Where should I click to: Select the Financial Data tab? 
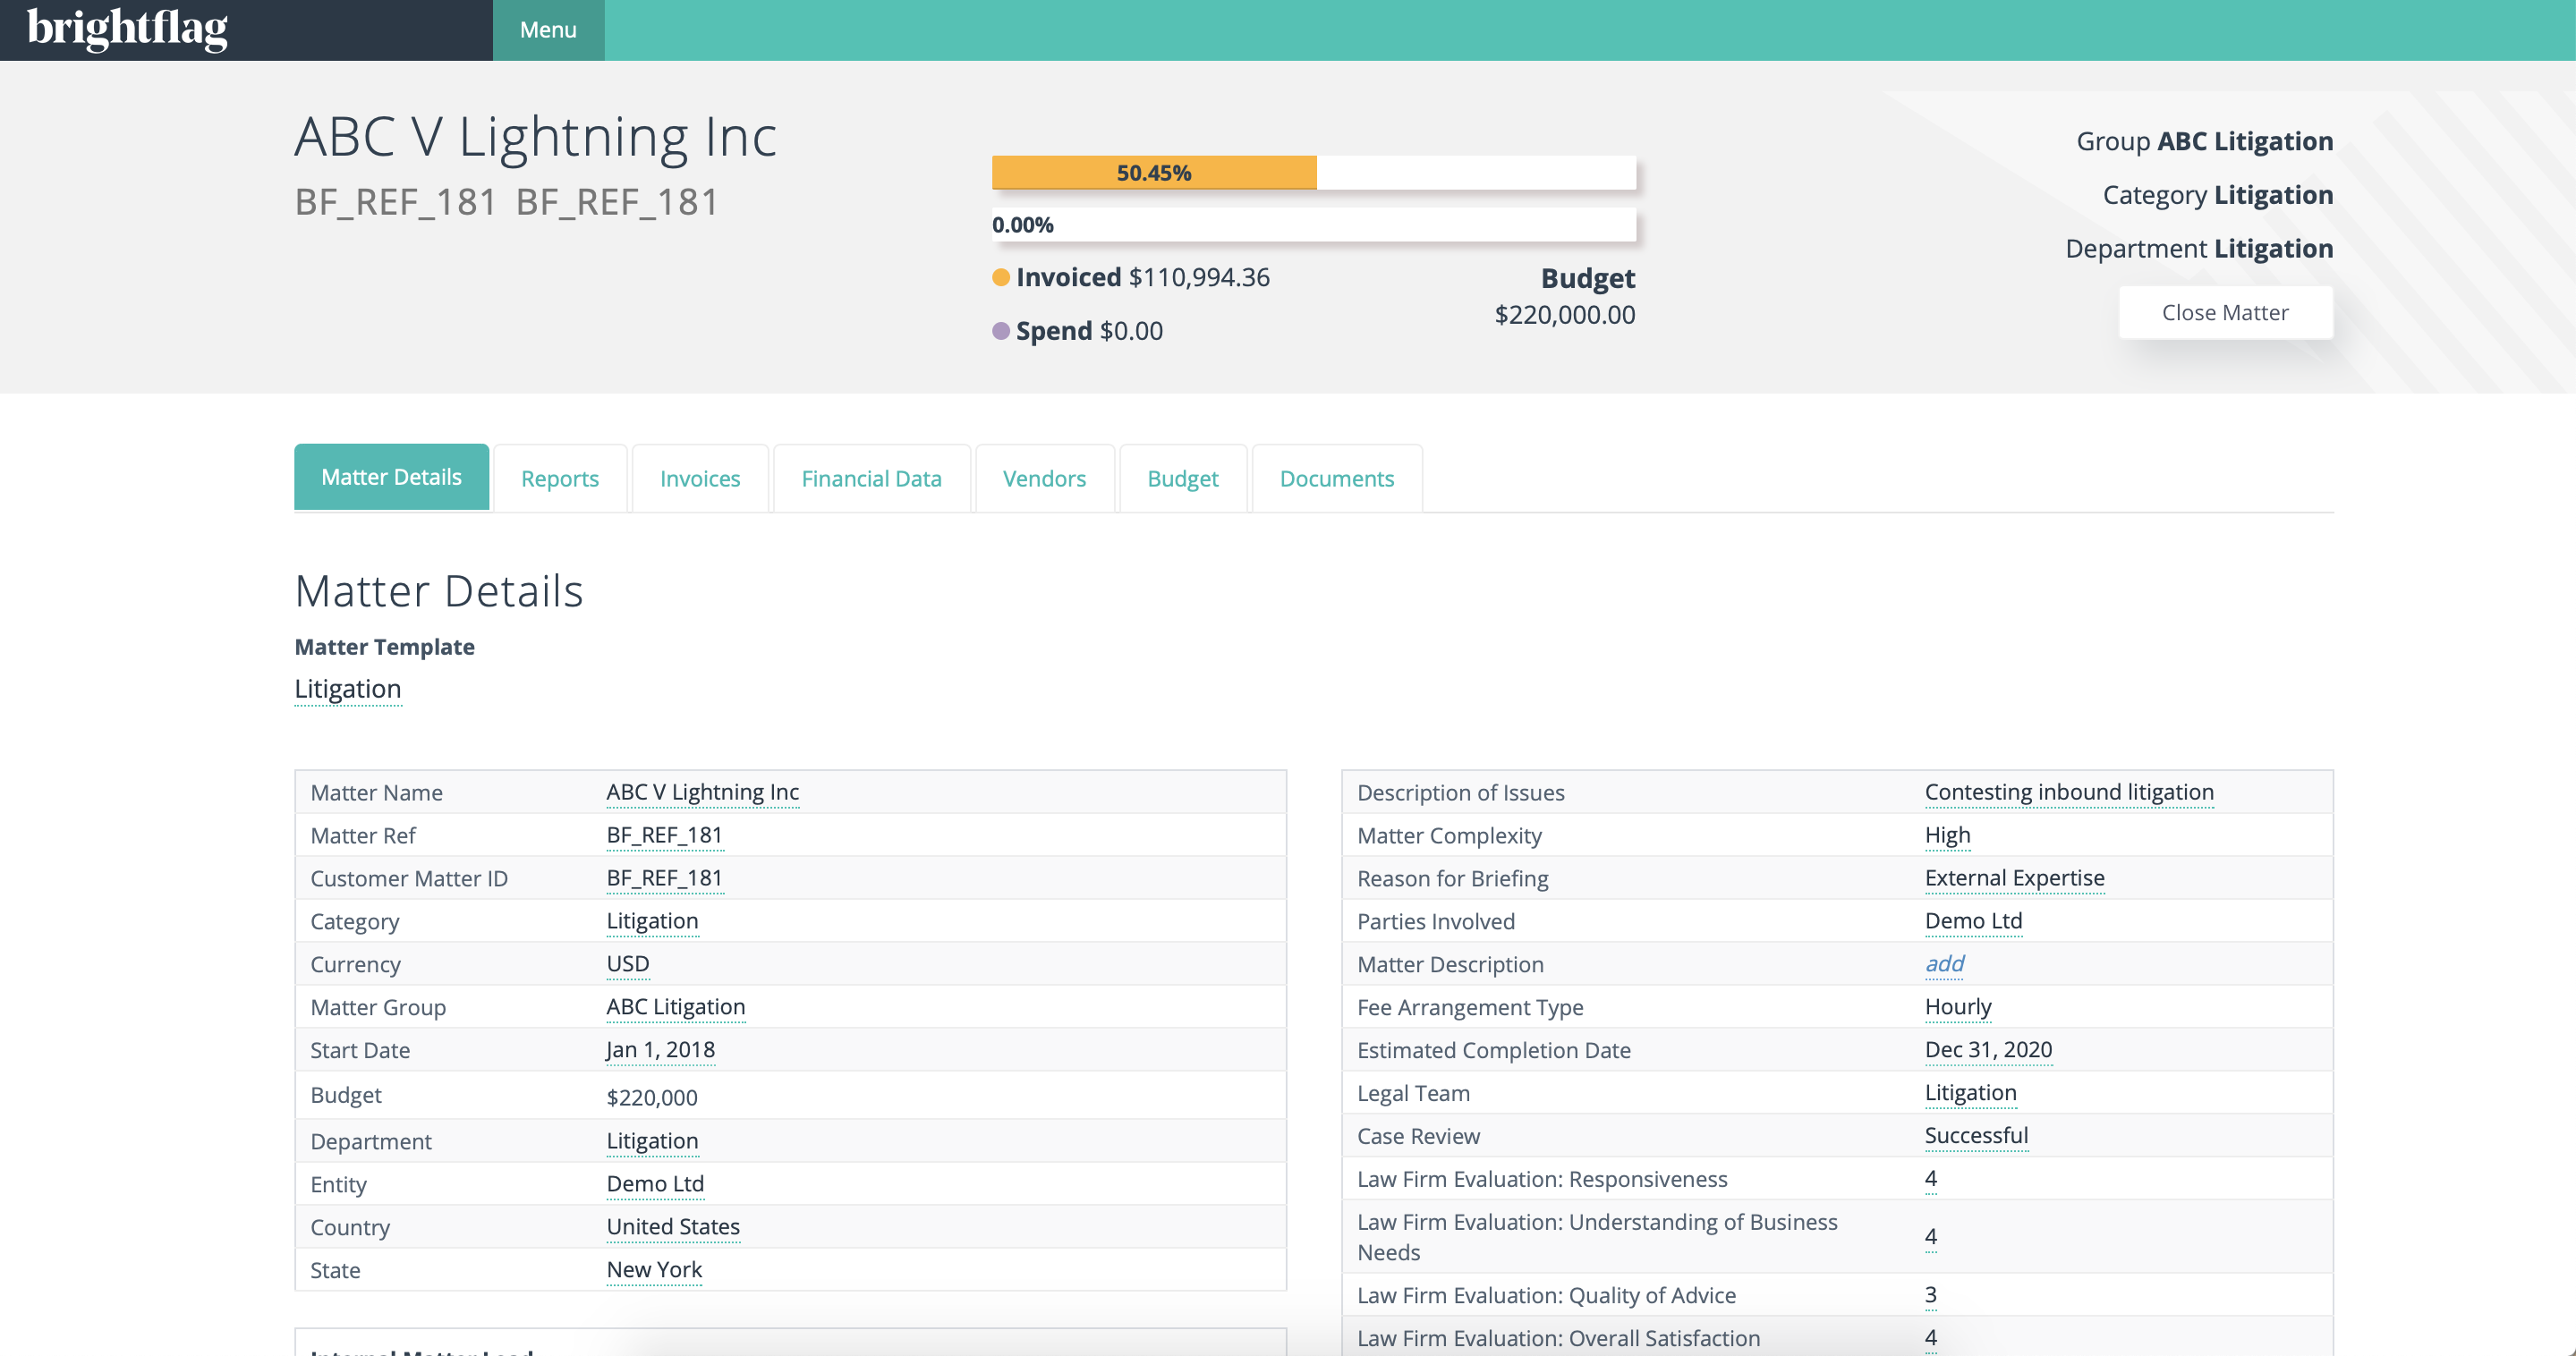[x=871, y=478]
